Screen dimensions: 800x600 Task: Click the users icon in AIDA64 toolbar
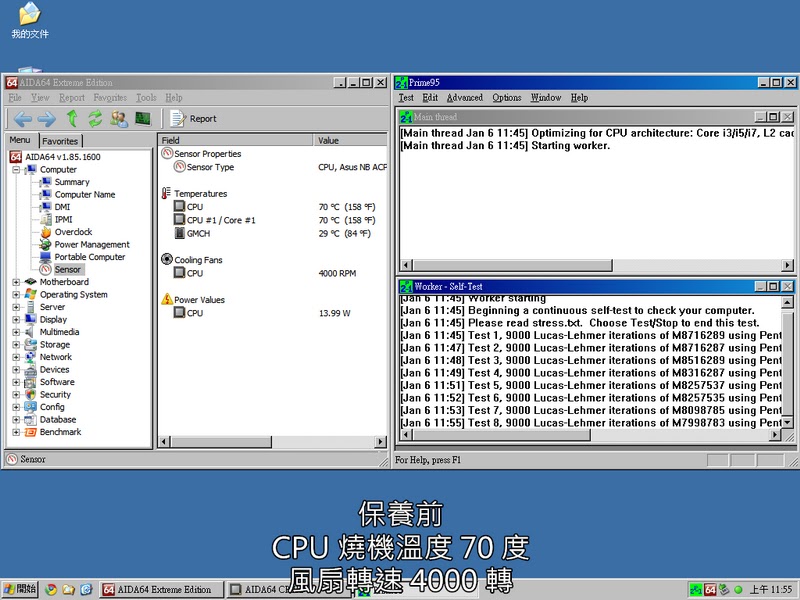point(119,118)
